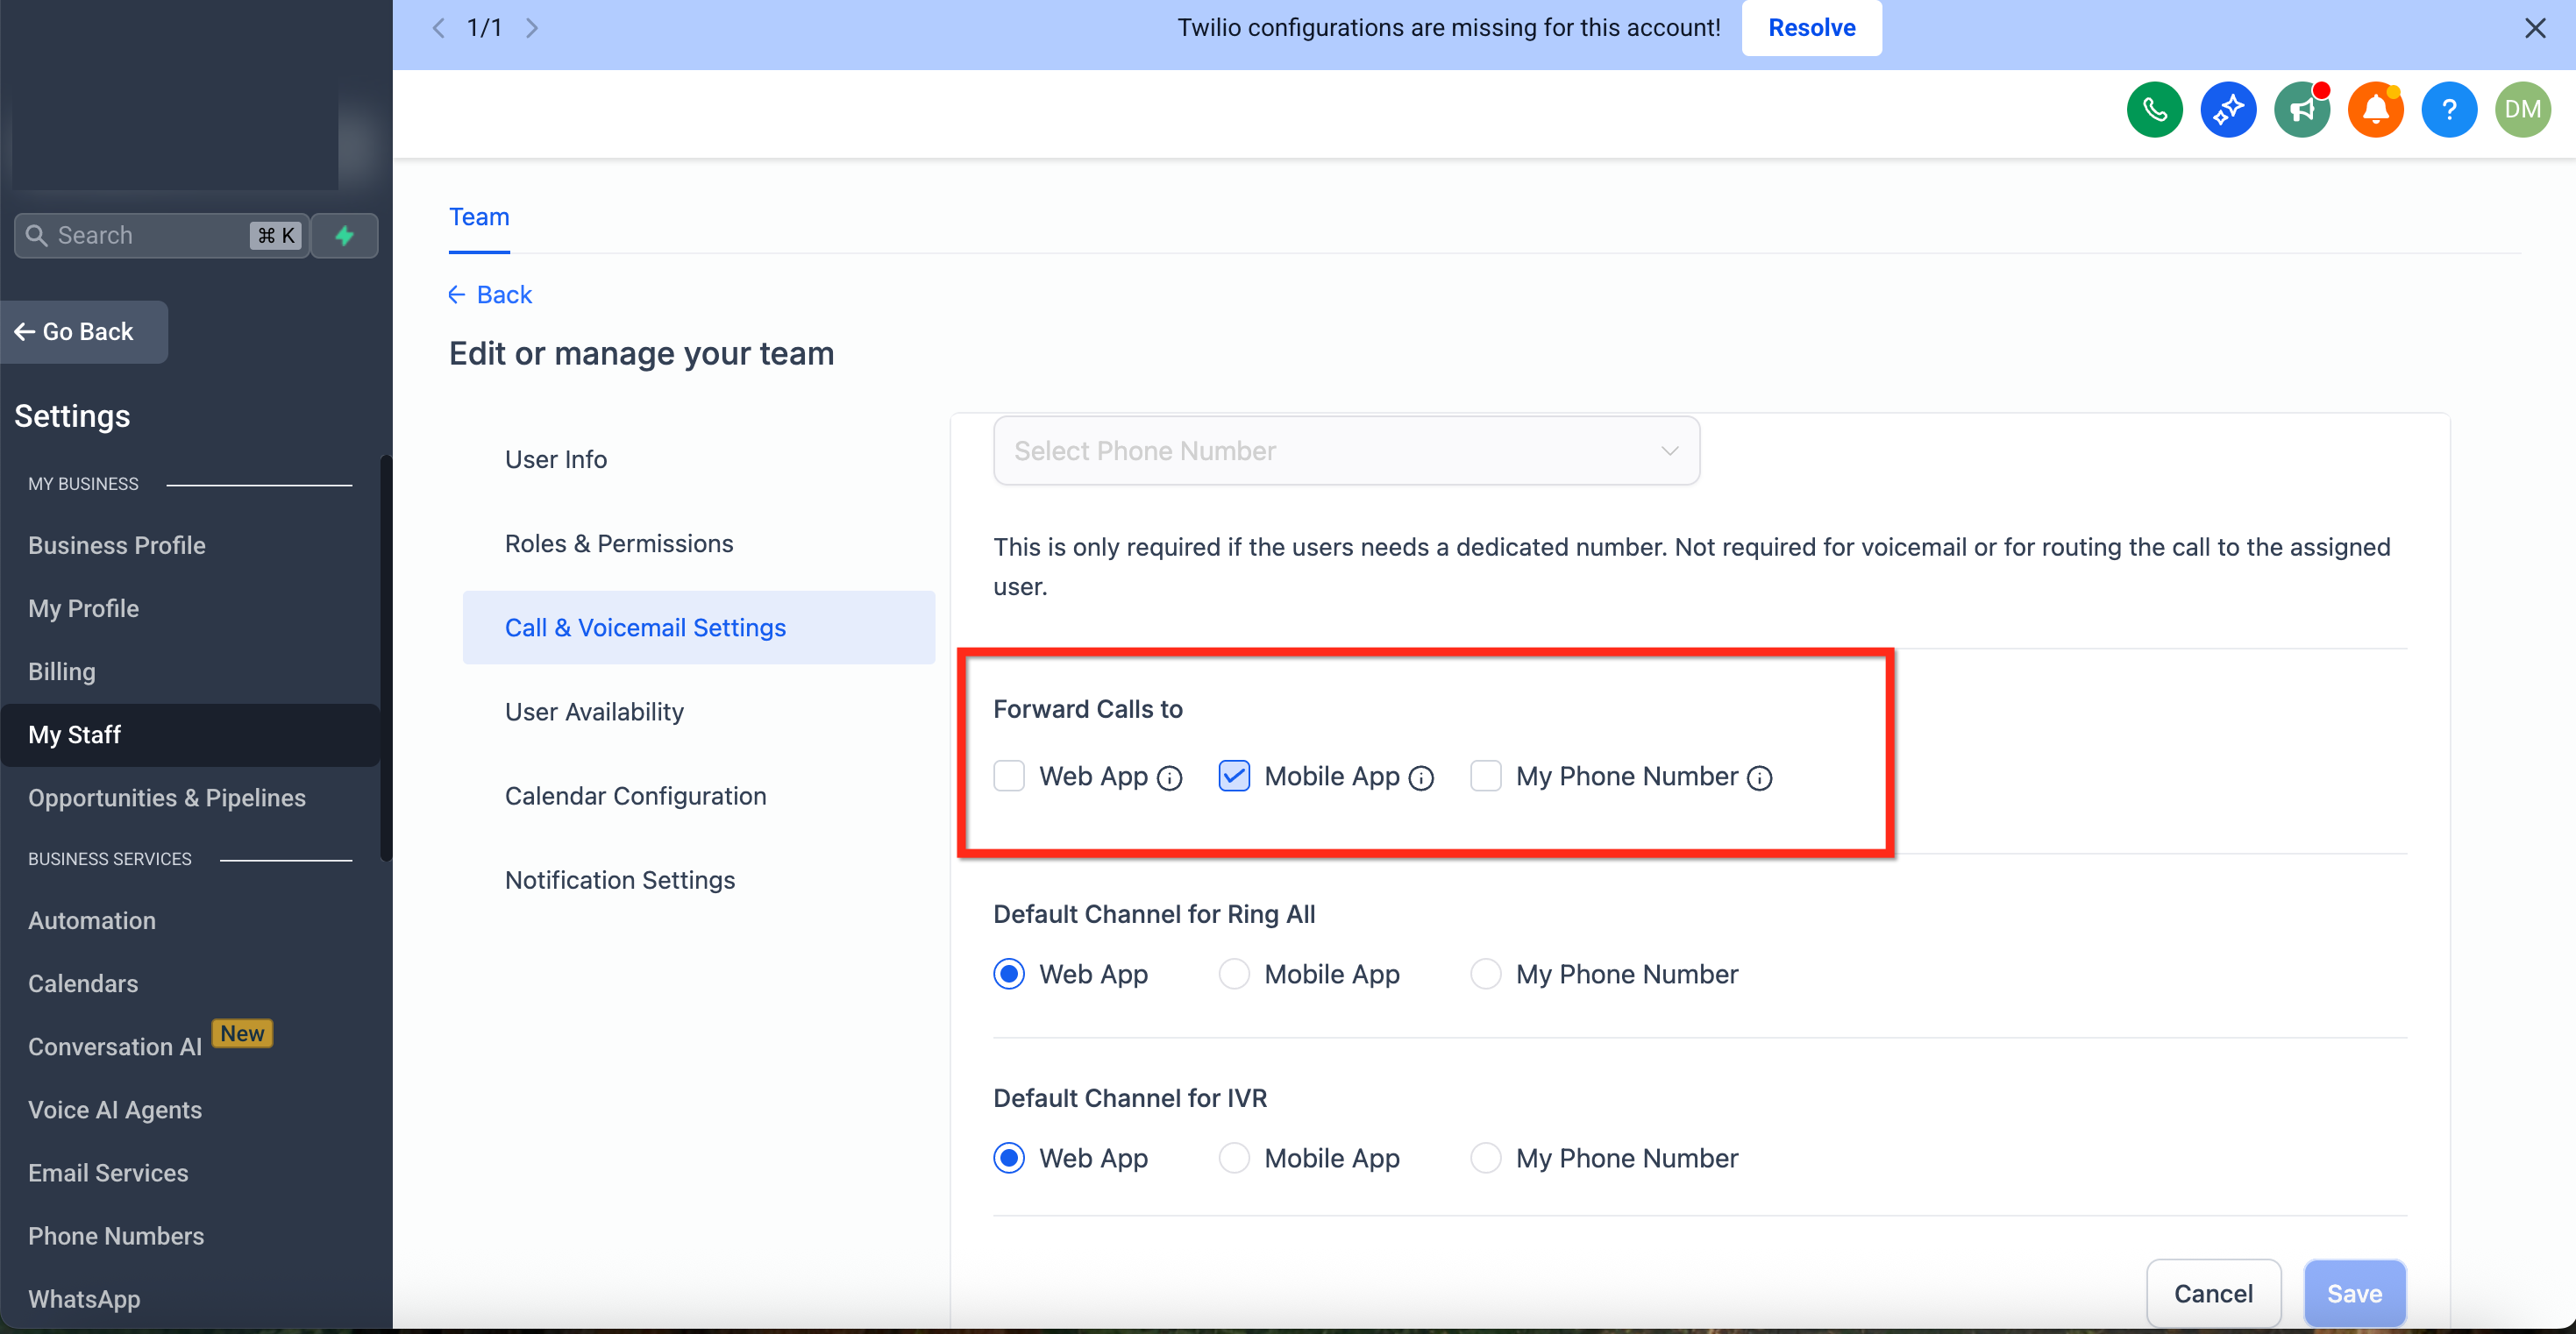Click the Resolve button in banner
Image resolution: width=2576 pixels, height=1334 pixels.
[1811, 28]
